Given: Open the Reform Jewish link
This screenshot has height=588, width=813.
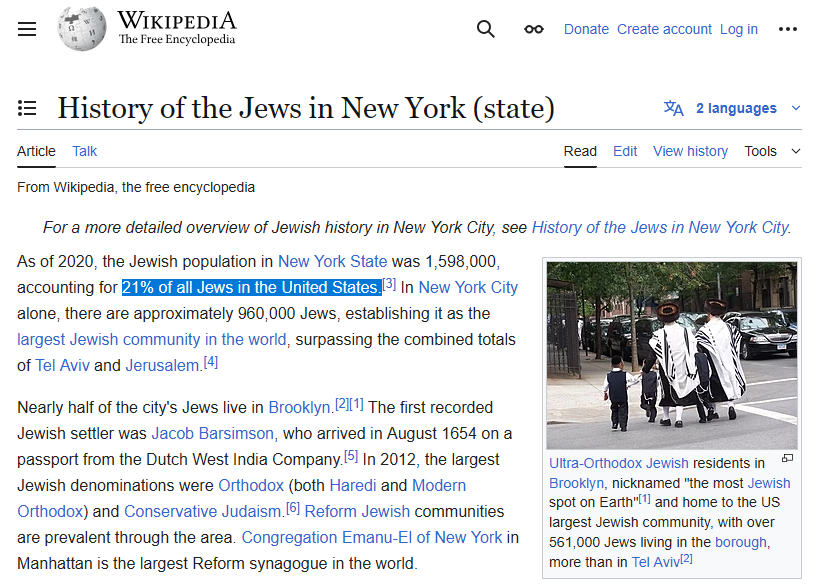Looking at the screenshot, I should [x=357, y=511].
